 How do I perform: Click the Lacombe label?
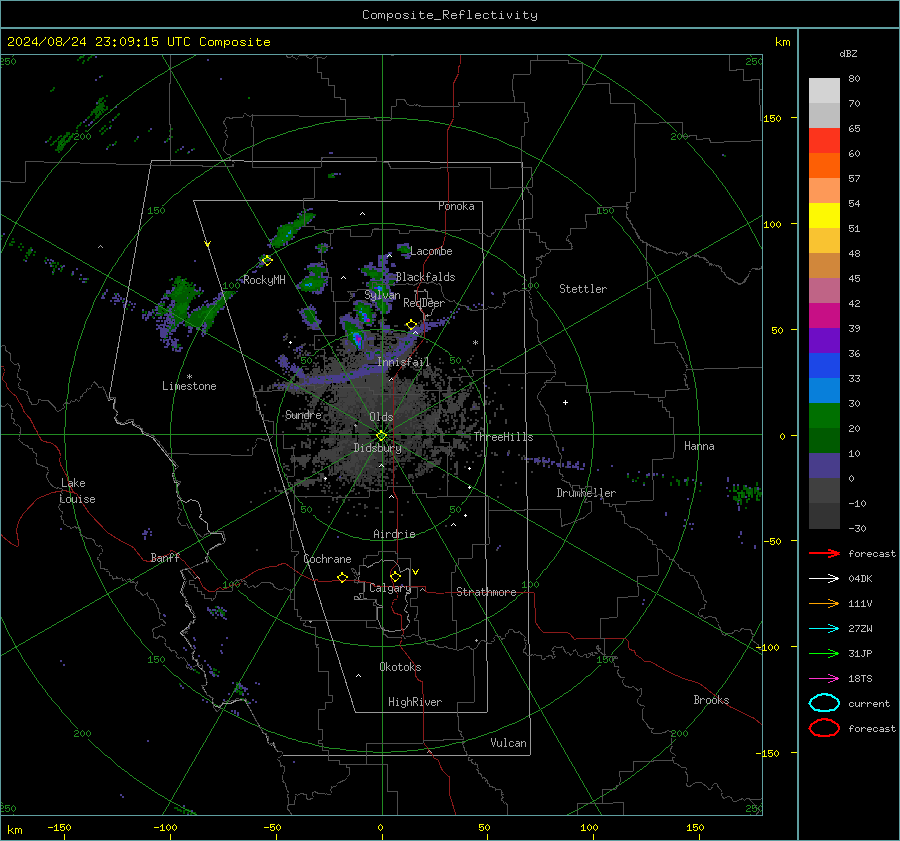[431, 251]
